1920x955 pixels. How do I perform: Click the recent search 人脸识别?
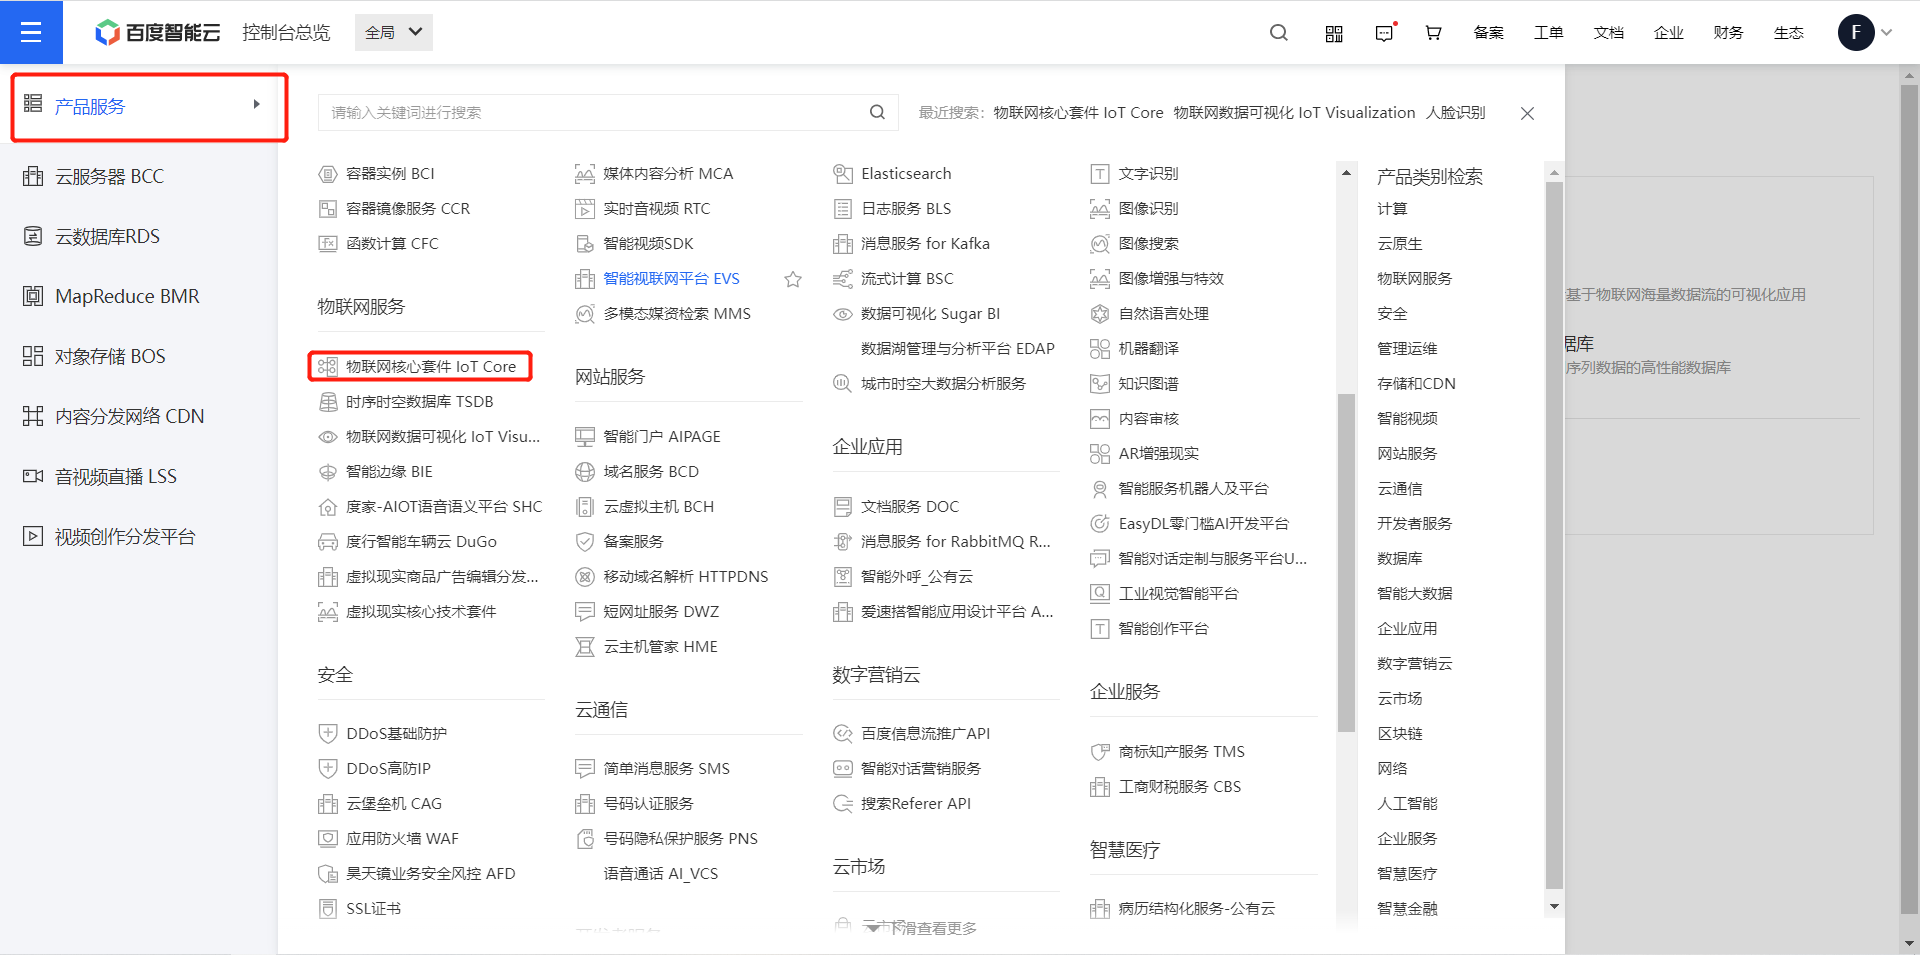tap(1456, 112)
